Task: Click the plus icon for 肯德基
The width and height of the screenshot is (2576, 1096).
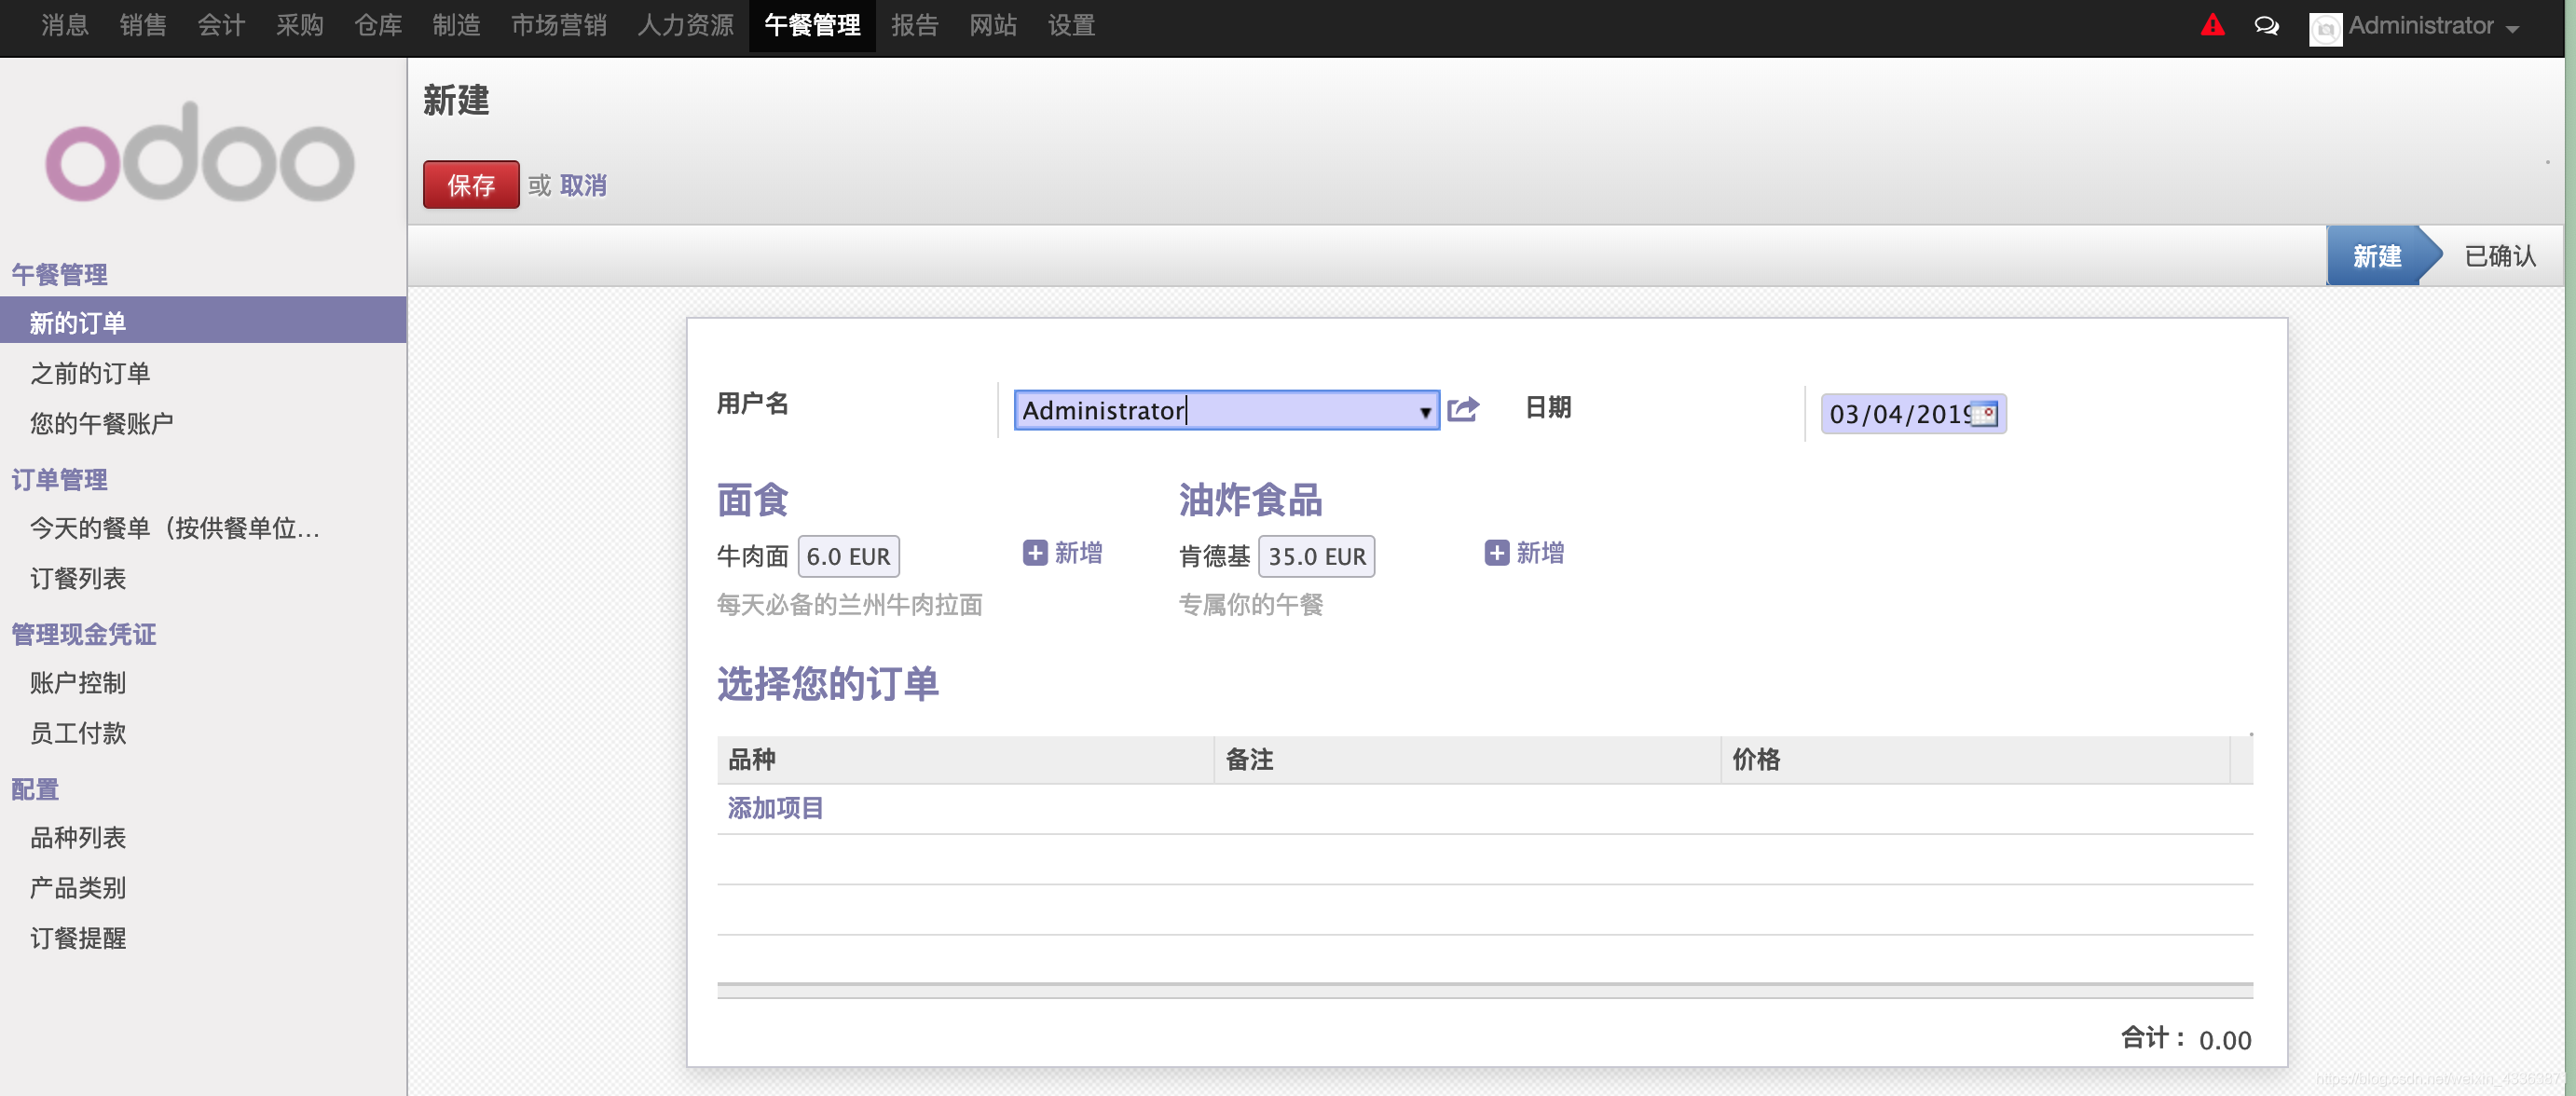Action: tap(1496, 553)
